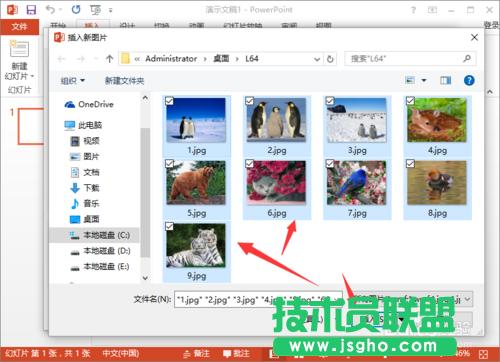Click the redo icon in quick access toolbar
The width and height of the screenshot is (500, 362).
(x=76, y=10)
